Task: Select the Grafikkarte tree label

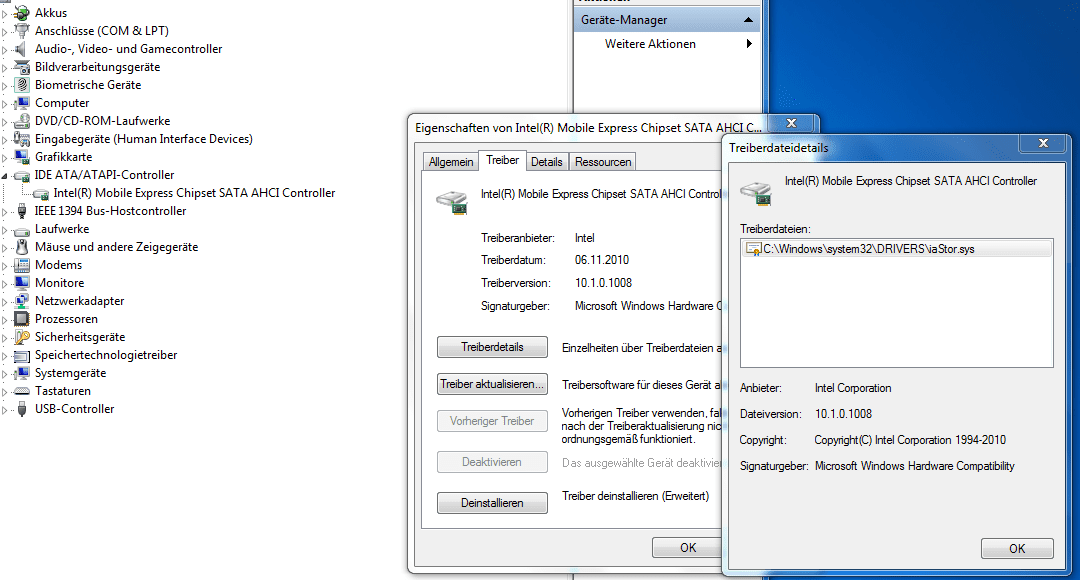Action: point(63,156)
